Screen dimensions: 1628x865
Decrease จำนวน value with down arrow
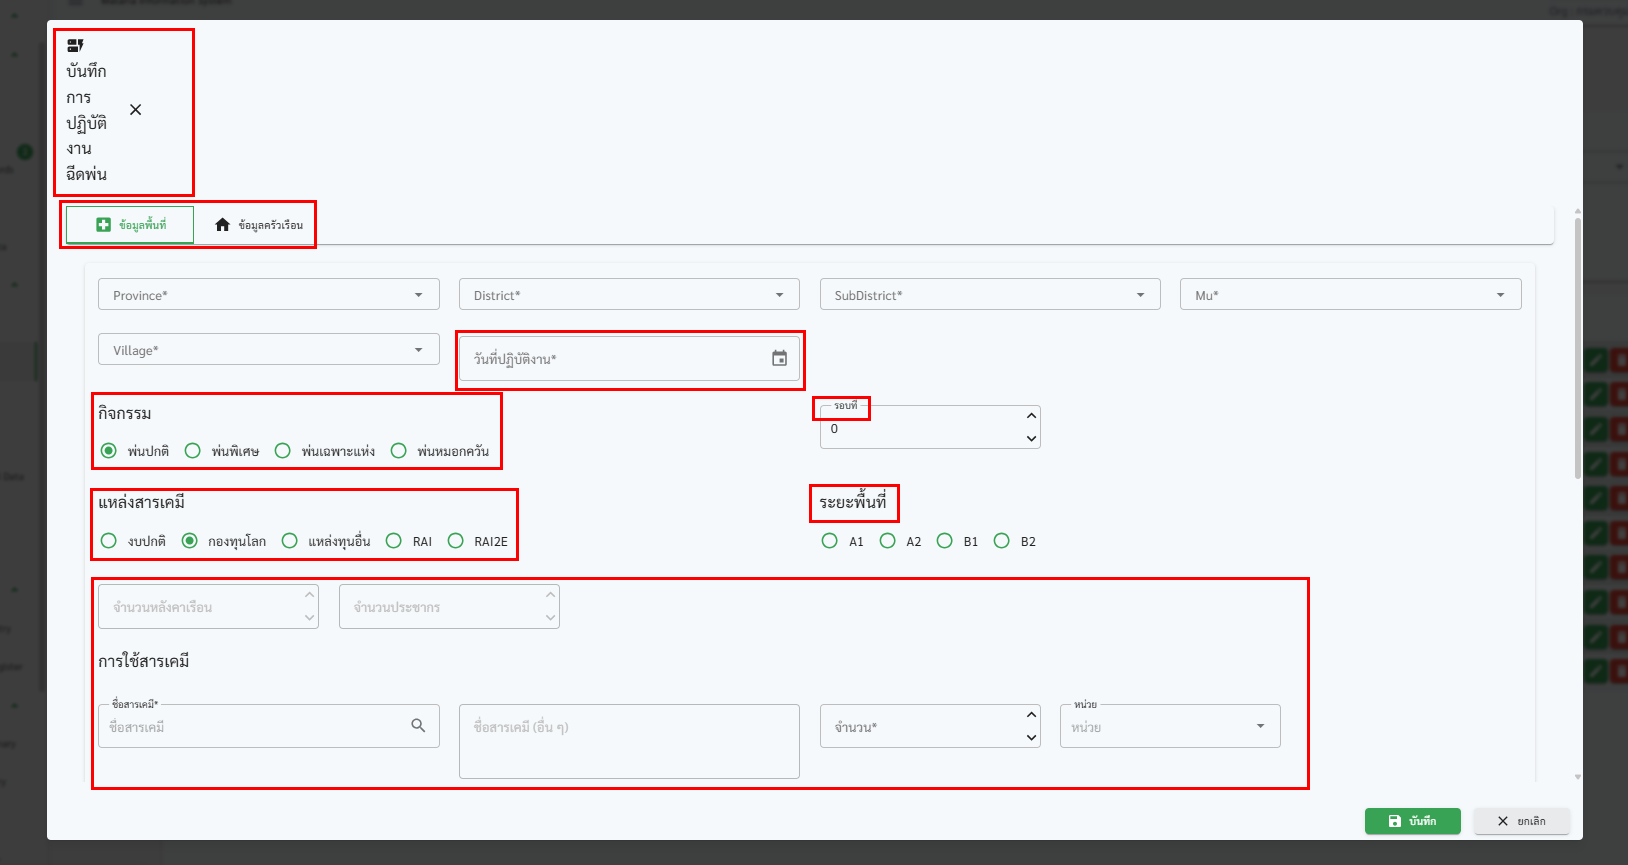tap(1031, 738)
